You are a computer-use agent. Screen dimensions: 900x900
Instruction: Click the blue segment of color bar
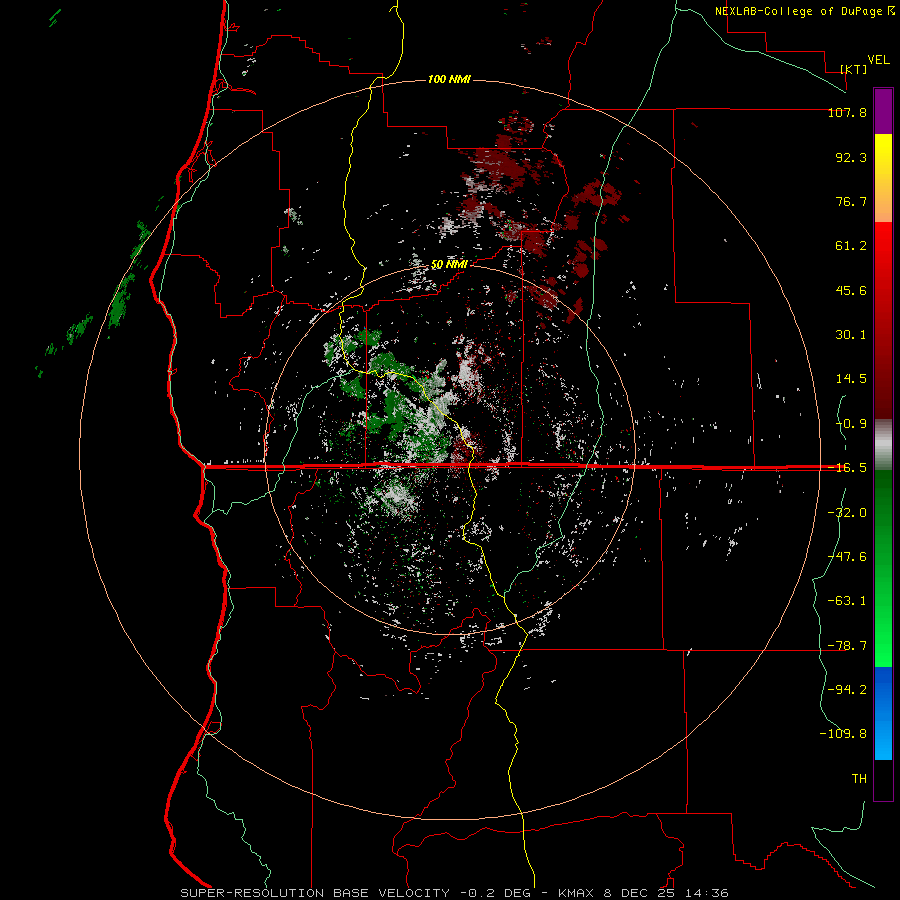point(883,713)
